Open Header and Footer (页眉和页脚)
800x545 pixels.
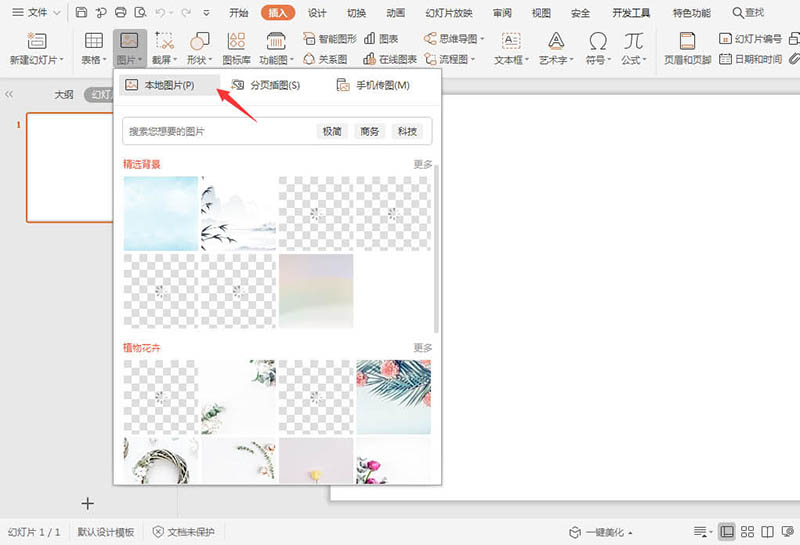click(x=687, y=48)
